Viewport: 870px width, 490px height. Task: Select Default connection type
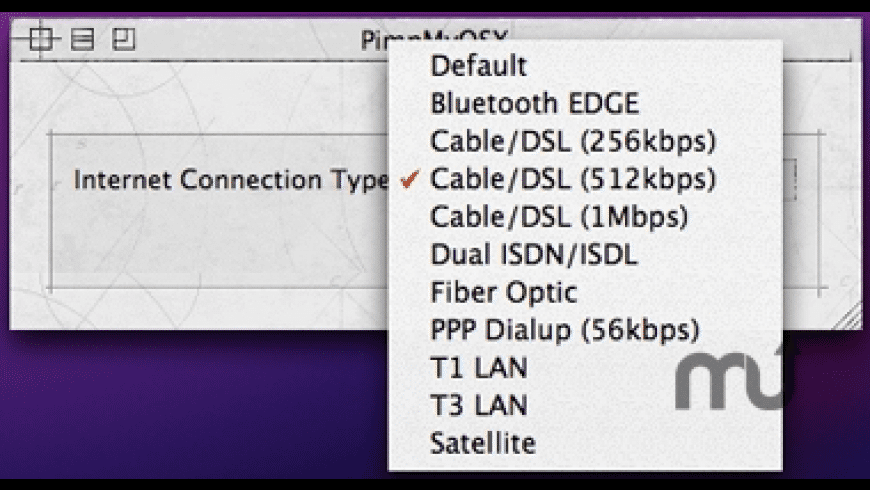click(478, 67)
